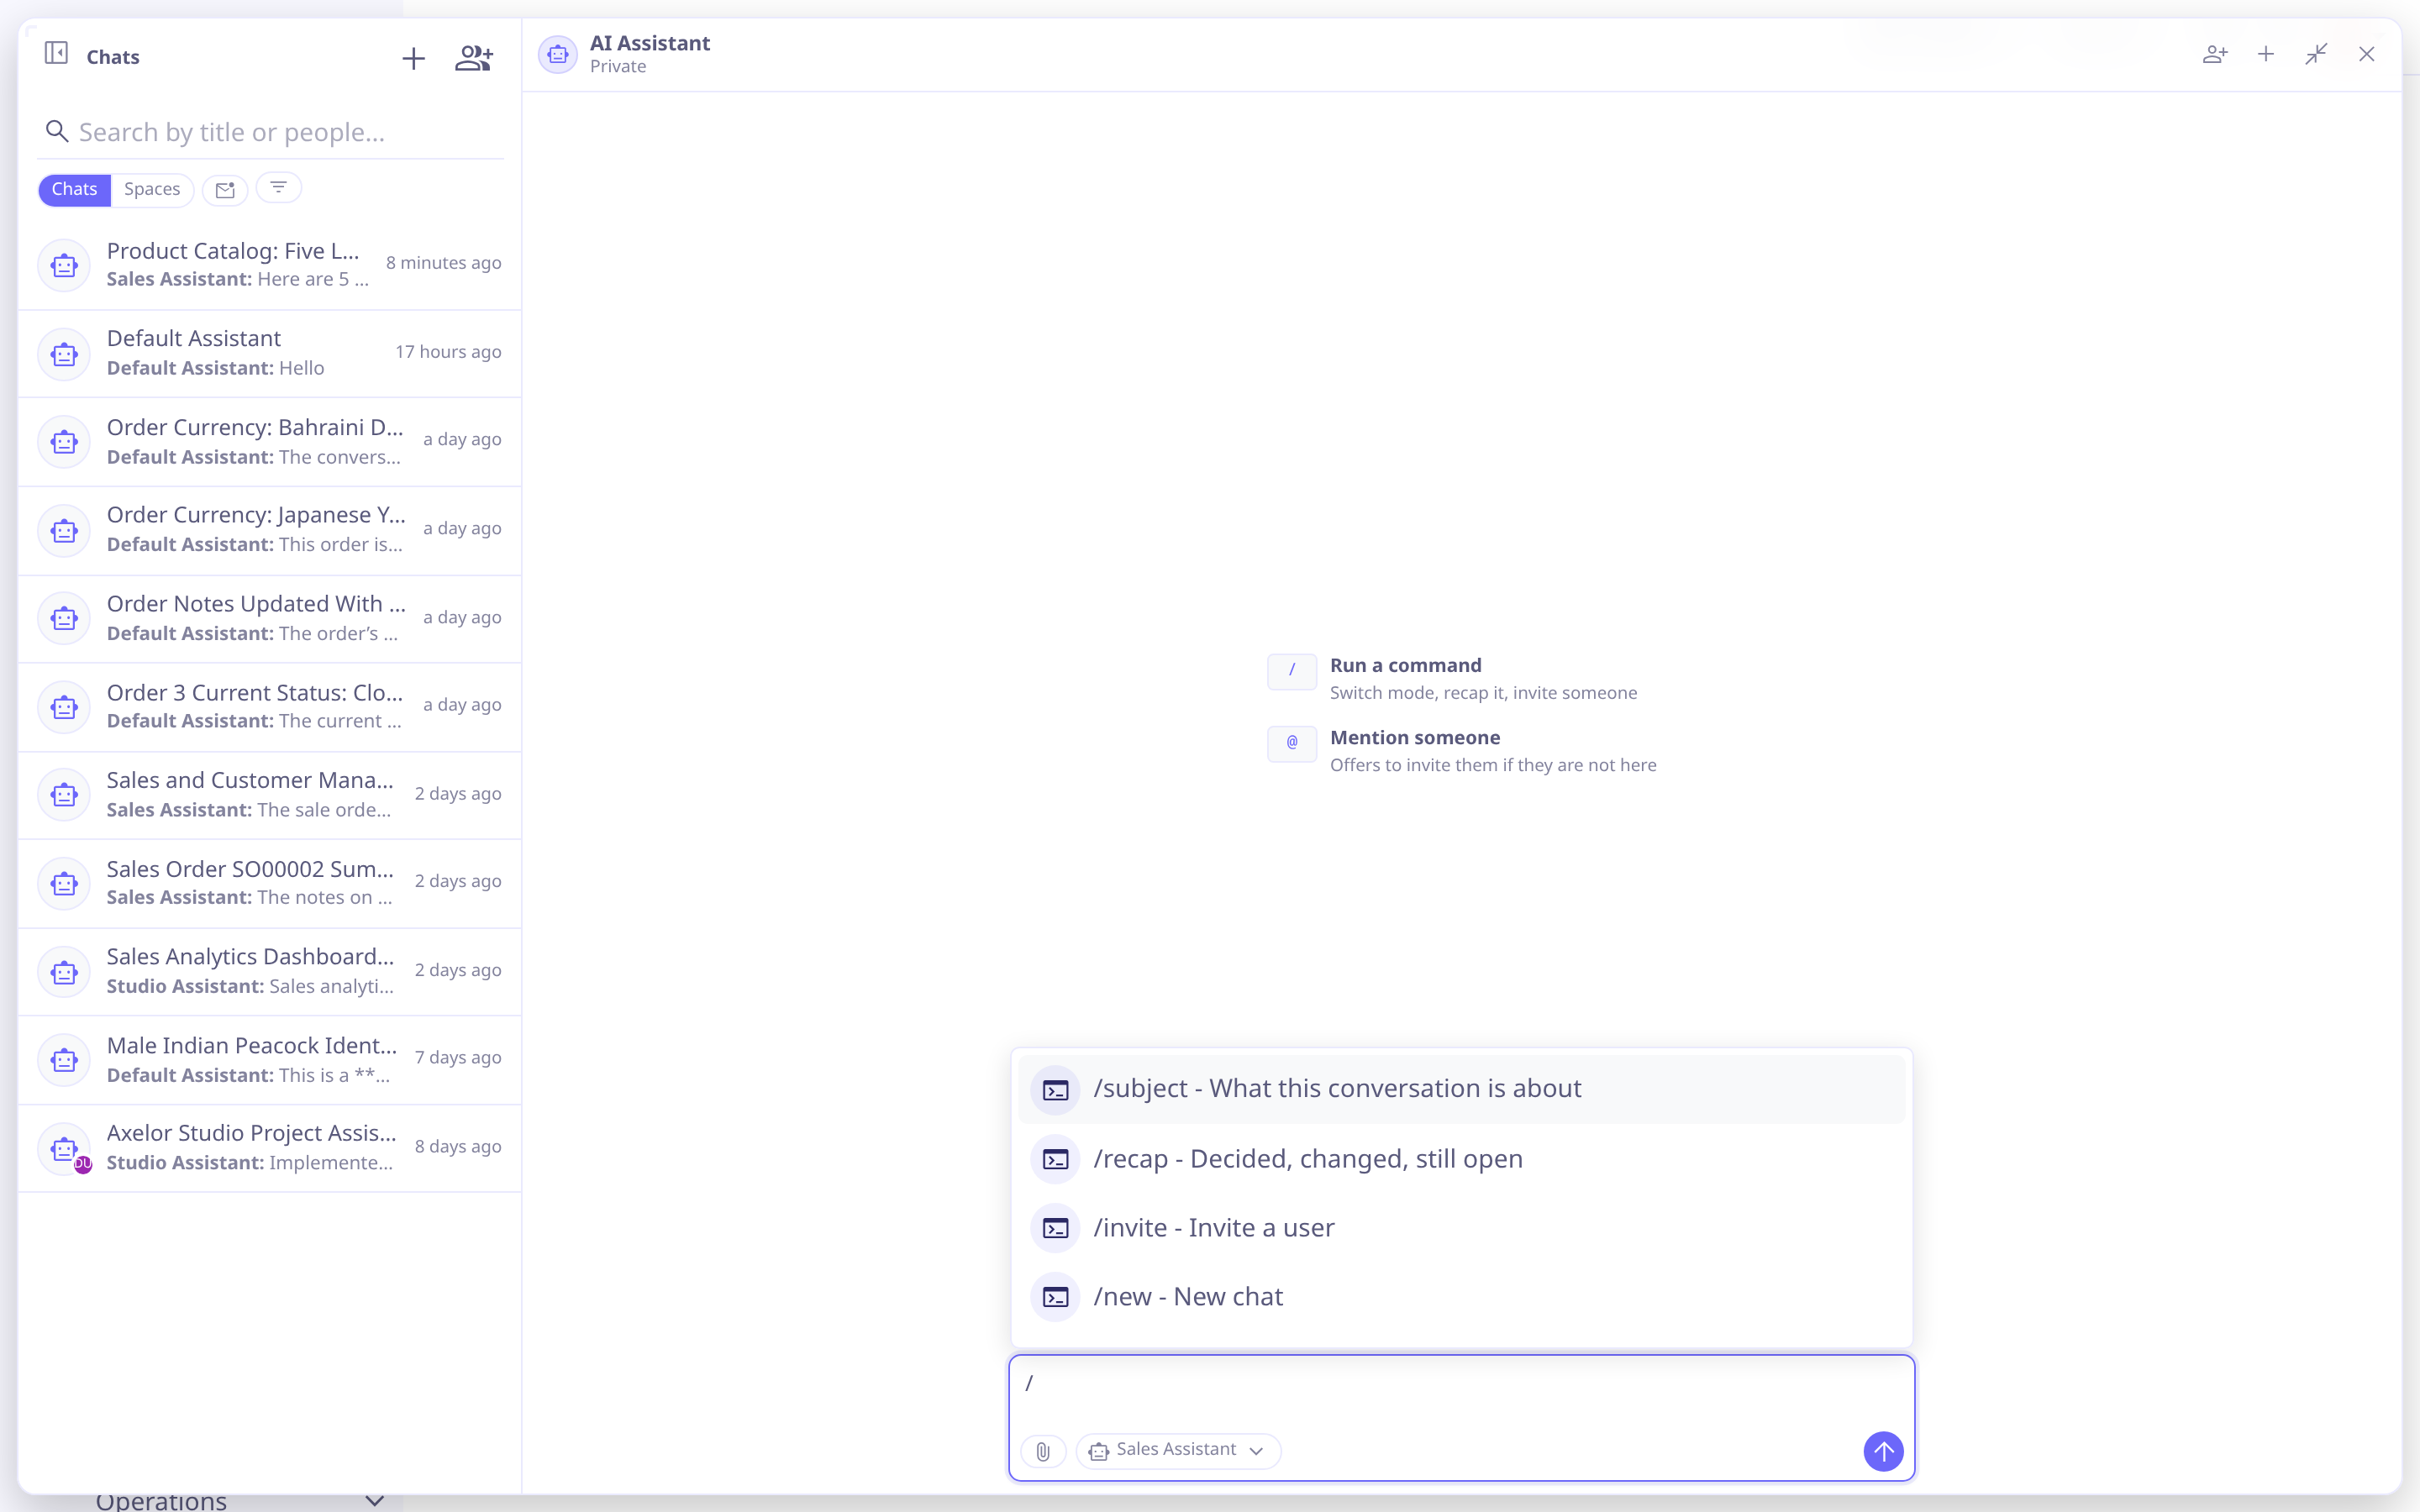Send message with the arrow button
Screen dimensions: 2420x1512
[1883, 1451]
